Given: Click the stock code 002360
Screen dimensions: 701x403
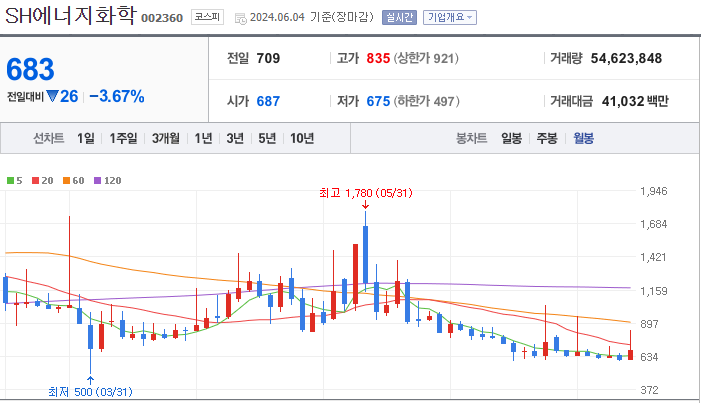Looking at the screenshot, I should (162, 18).
